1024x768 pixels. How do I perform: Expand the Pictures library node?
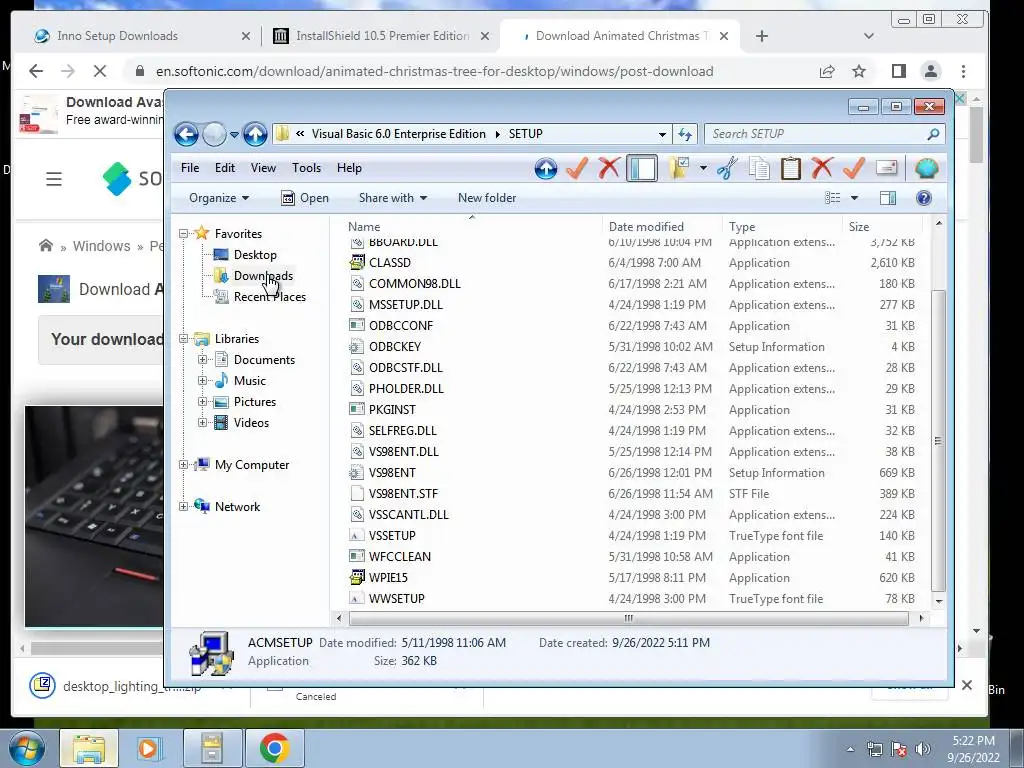(x=202, y=402)
